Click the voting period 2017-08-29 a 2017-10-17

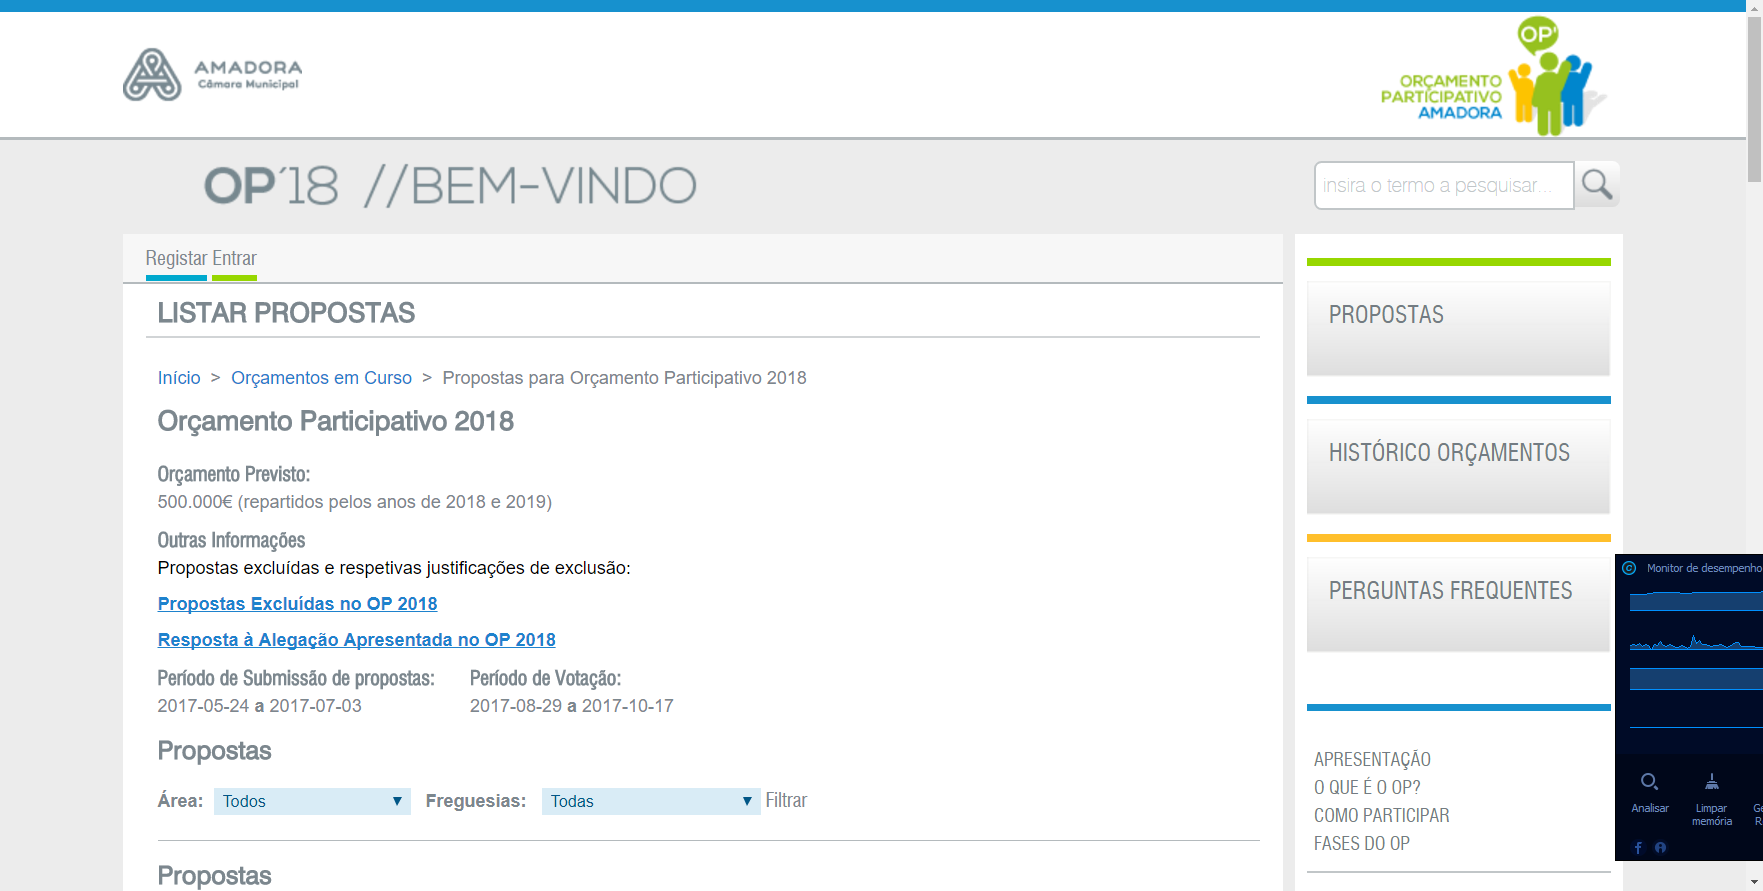click(x=571, y=706)
